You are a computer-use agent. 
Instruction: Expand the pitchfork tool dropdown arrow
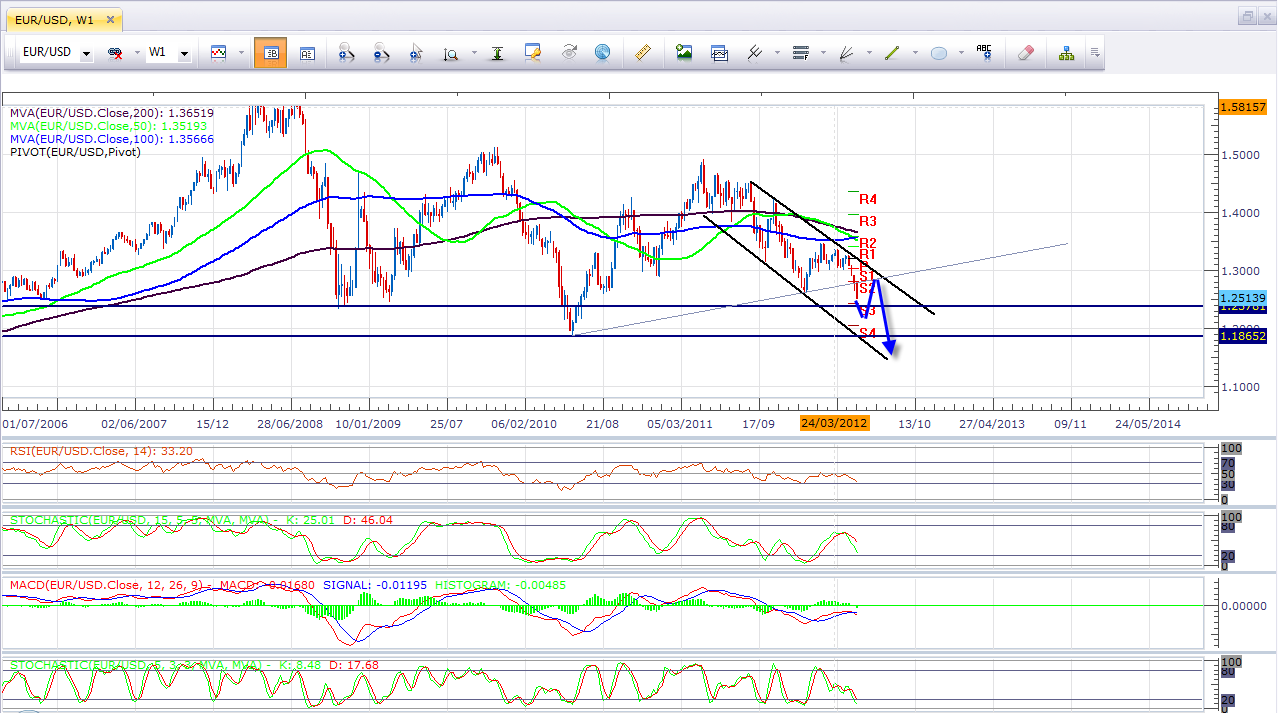pos(775,53)
